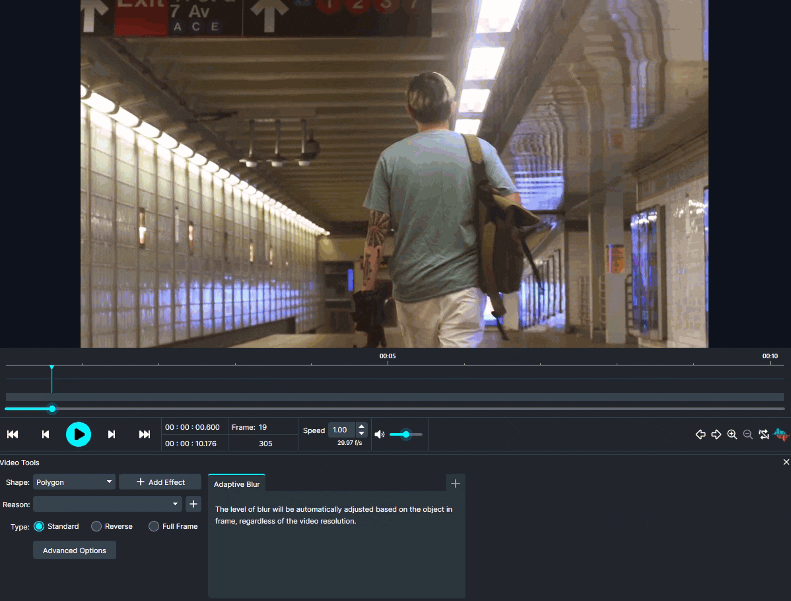
Task: Click the volume slider handle
Action: [x=406, y=434]
